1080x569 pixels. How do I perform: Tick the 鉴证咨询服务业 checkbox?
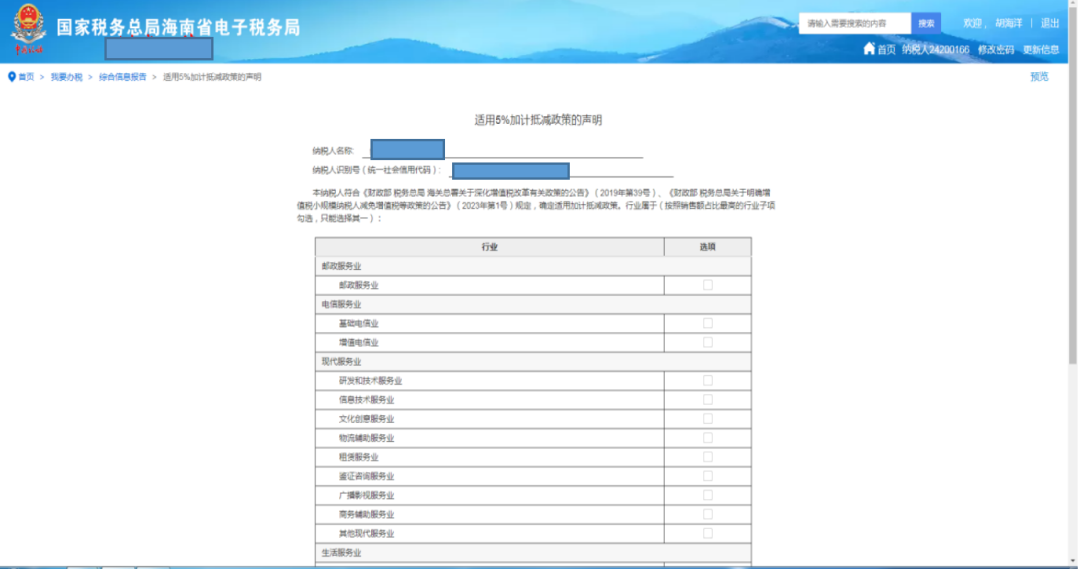[707, 476]
